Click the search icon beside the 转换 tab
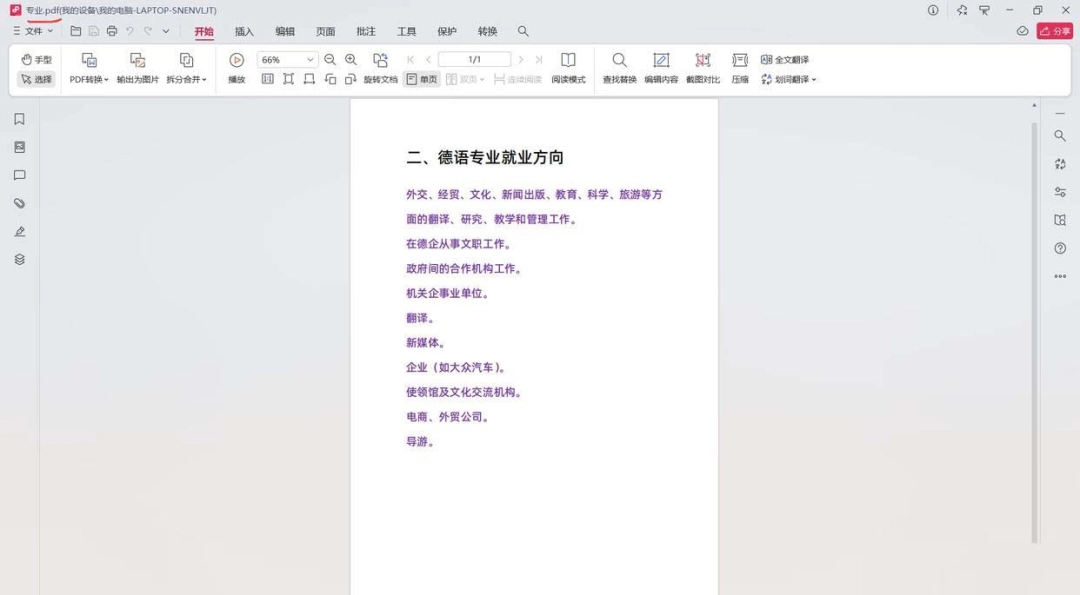Image resolution: width=1080 pixels, height=595 pixels. 523,31
